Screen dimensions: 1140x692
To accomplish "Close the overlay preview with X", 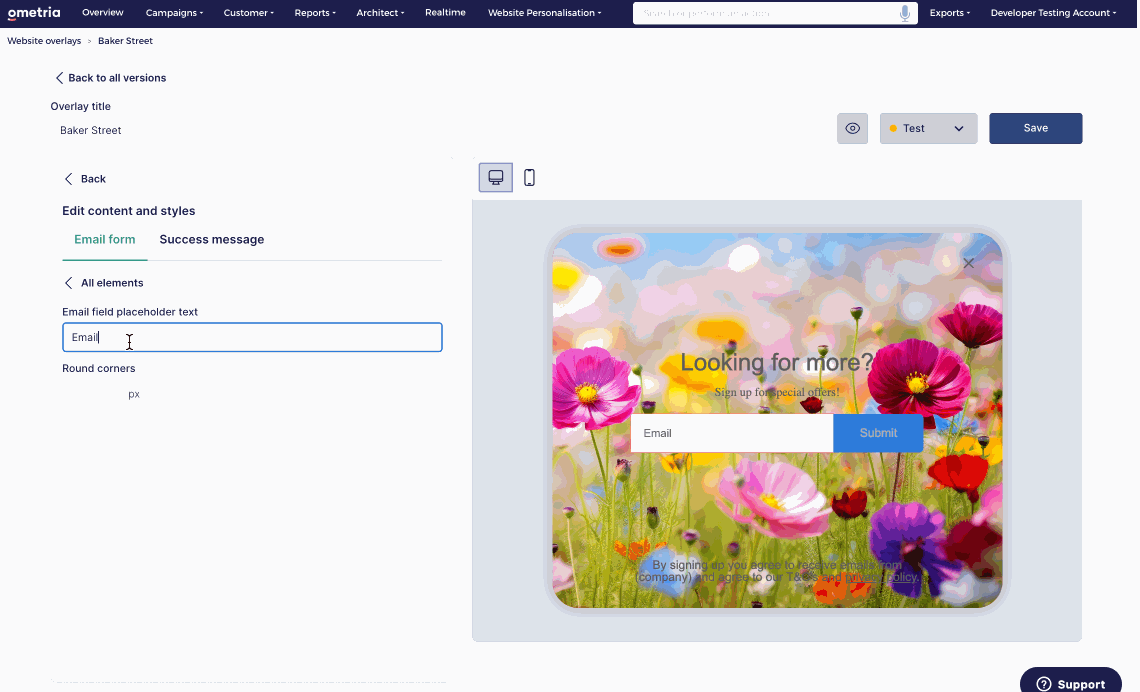I will 968,263.
